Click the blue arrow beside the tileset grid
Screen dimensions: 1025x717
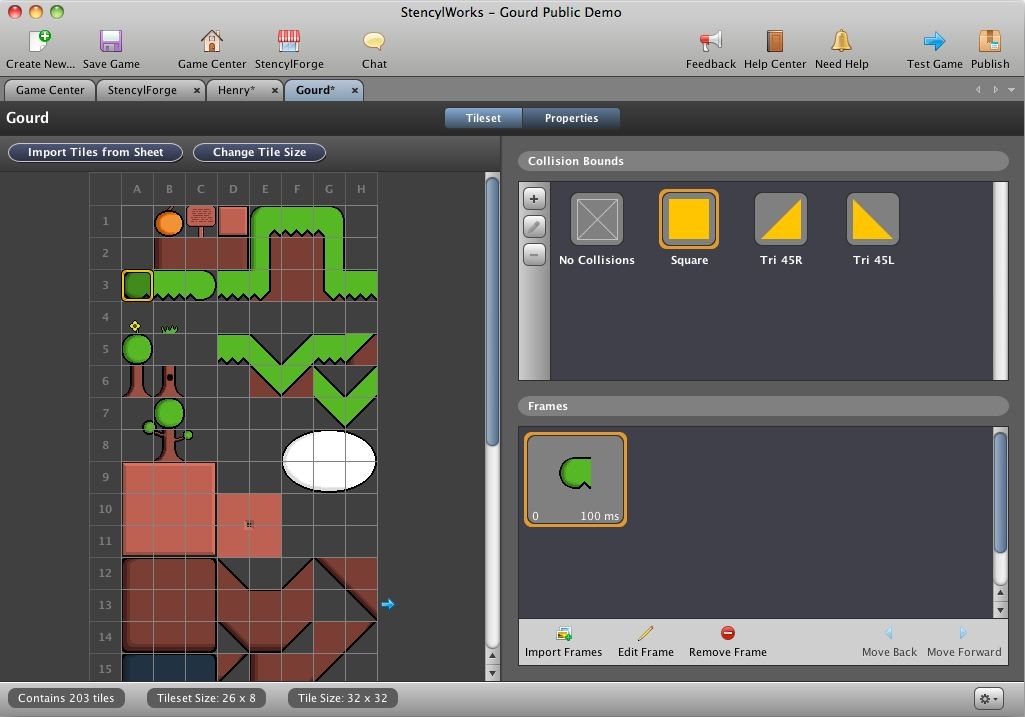pyautogui.click(x=388, y=604)
